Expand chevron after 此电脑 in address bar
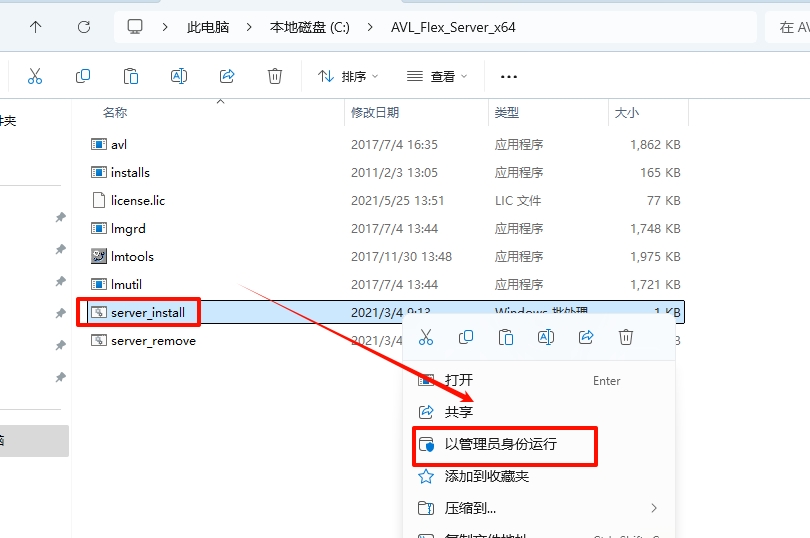810x538 pixels. (x=249, y=27)
